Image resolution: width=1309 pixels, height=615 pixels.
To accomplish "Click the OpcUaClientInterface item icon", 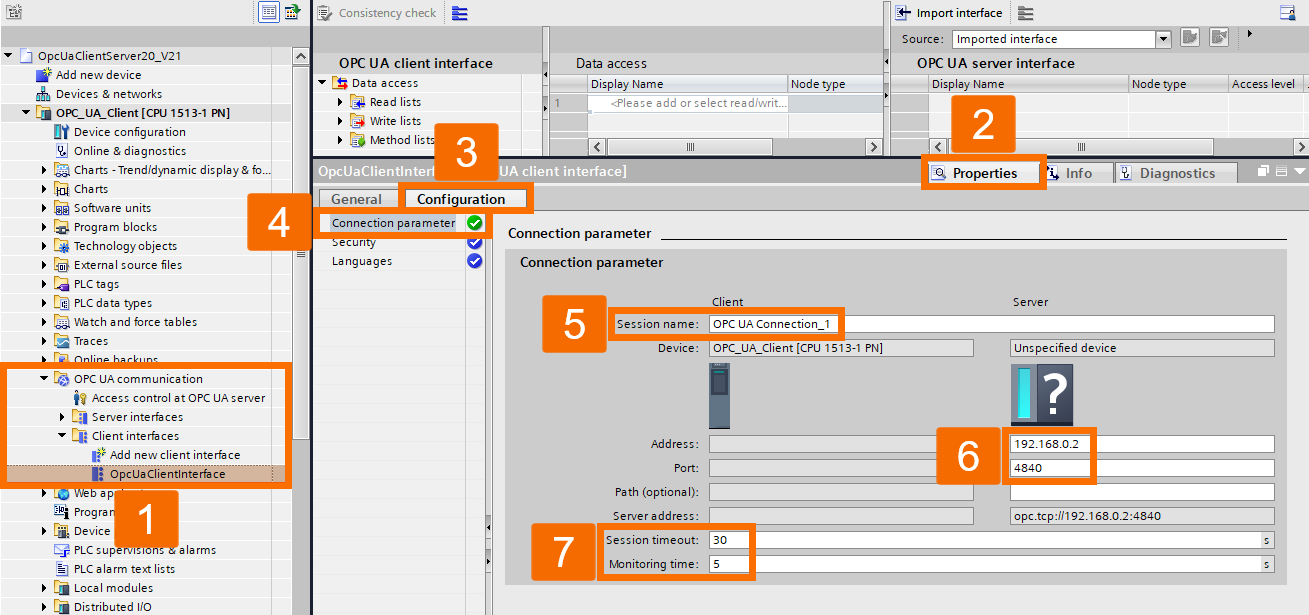I will coord(98,474).
